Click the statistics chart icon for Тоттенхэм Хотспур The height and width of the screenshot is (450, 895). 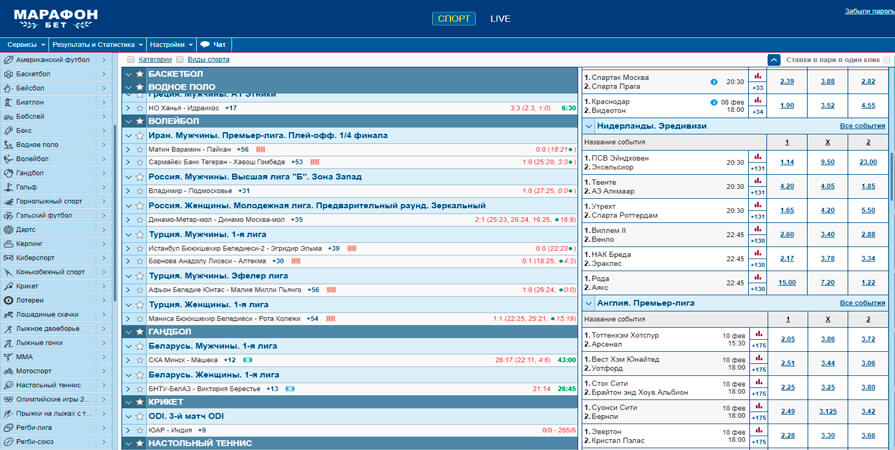tap(758, 334)
